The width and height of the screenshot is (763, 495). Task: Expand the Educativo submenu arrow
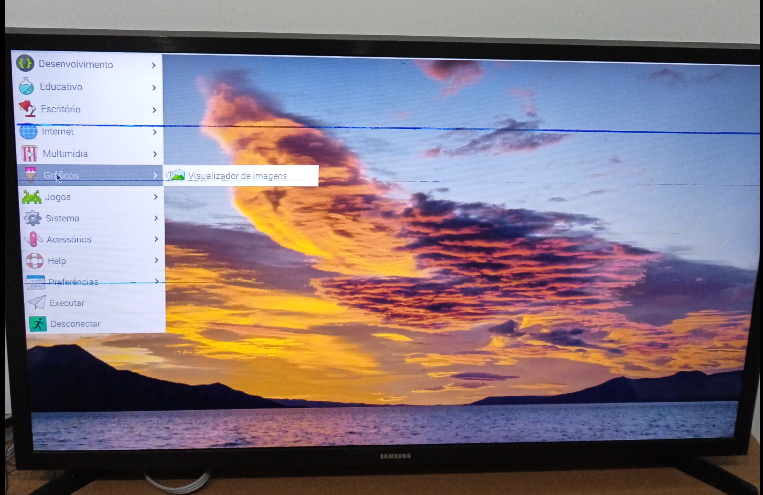(154, 87)
